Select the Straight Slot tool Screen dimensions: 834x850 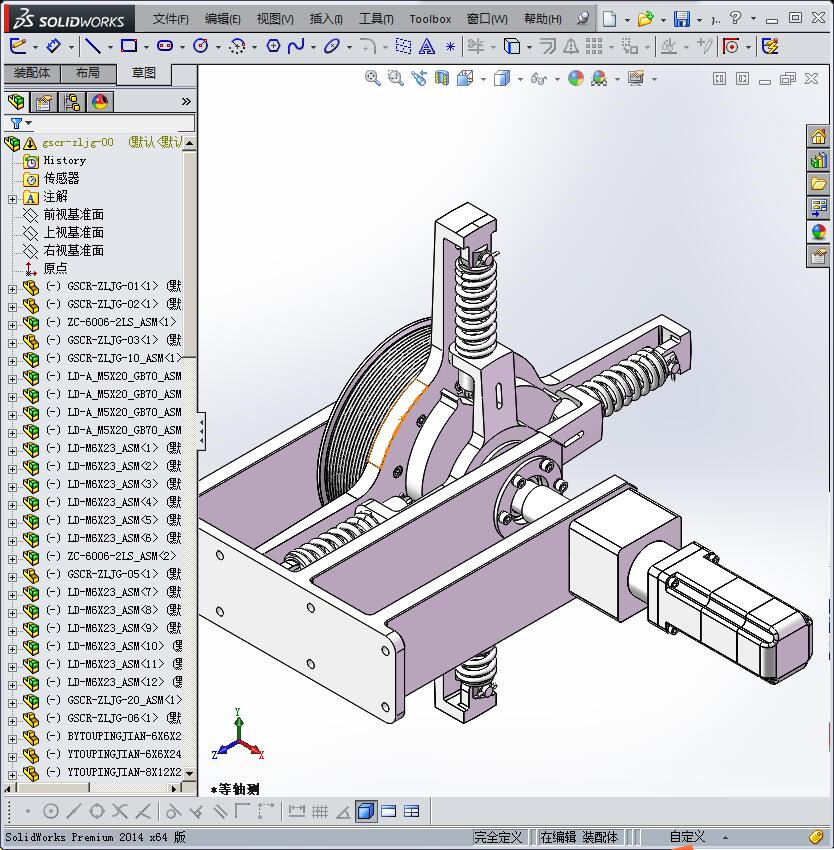coord(165,47)
